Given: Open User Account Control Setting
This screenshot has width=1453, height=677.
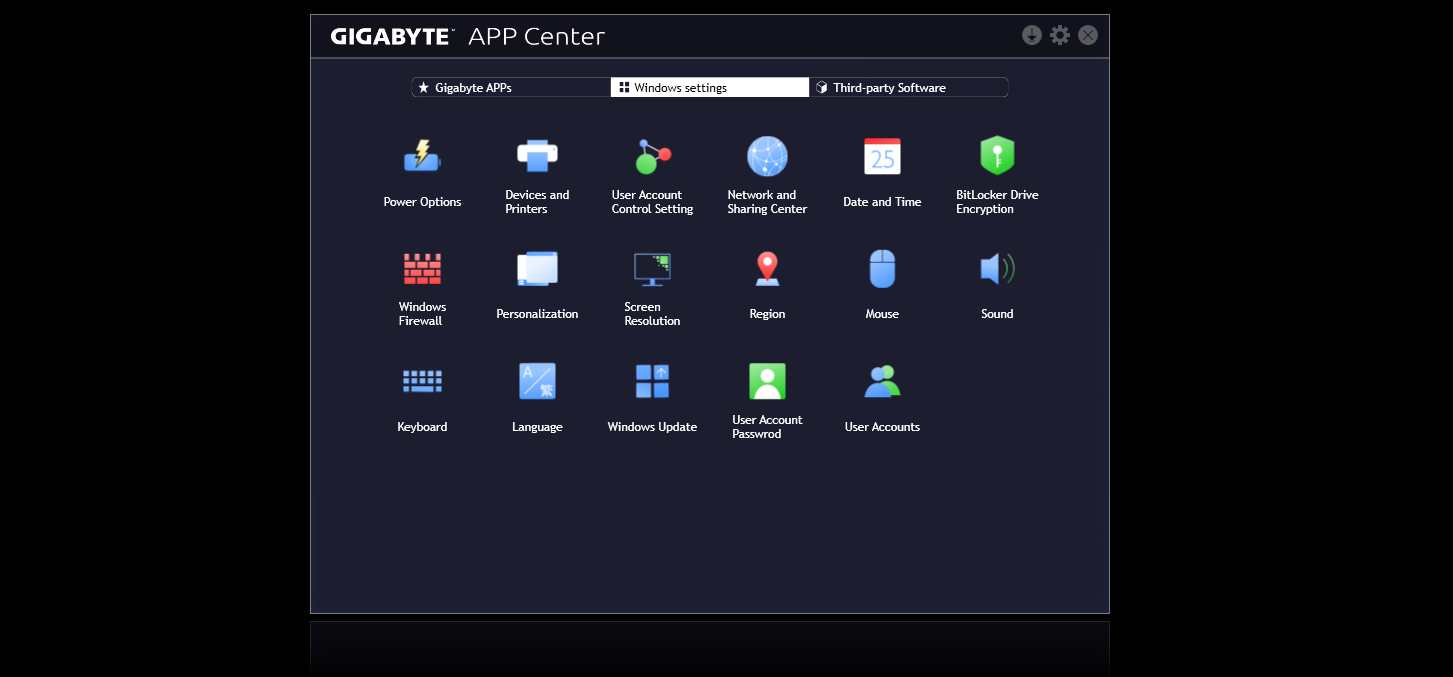Looking at the screenshot, I should (x=652, y=157).
